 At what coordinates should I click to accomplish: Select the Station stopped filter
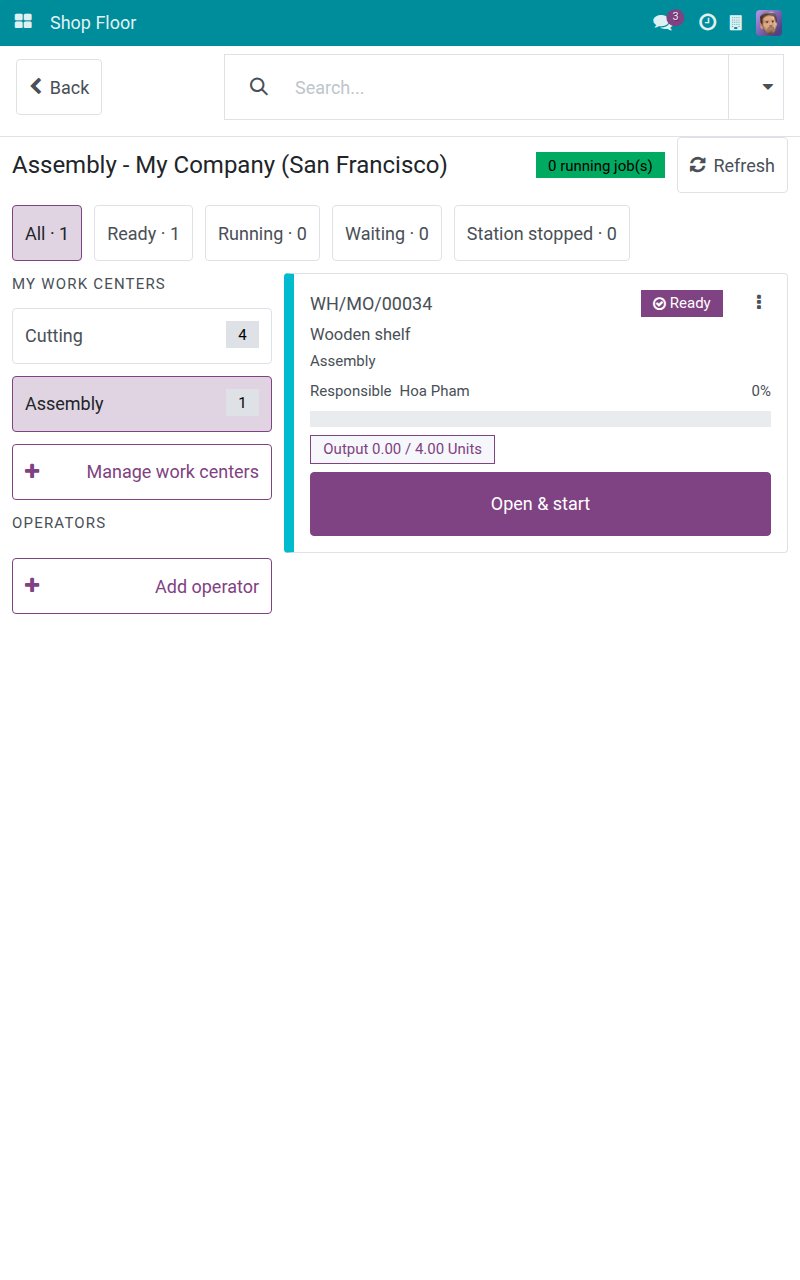coord(542,233)
